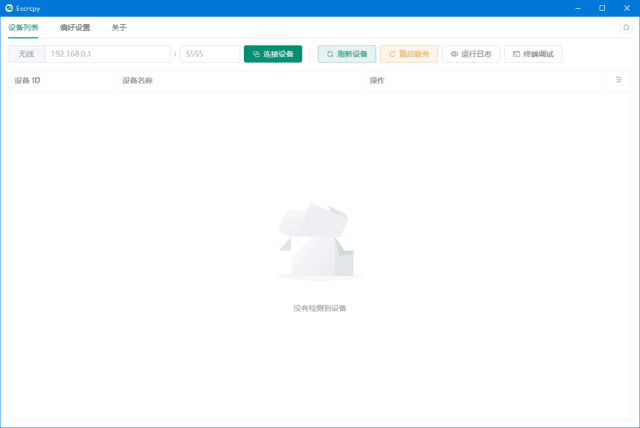
Task: Click the 设备名称 column header
Action: click(137, 80)
